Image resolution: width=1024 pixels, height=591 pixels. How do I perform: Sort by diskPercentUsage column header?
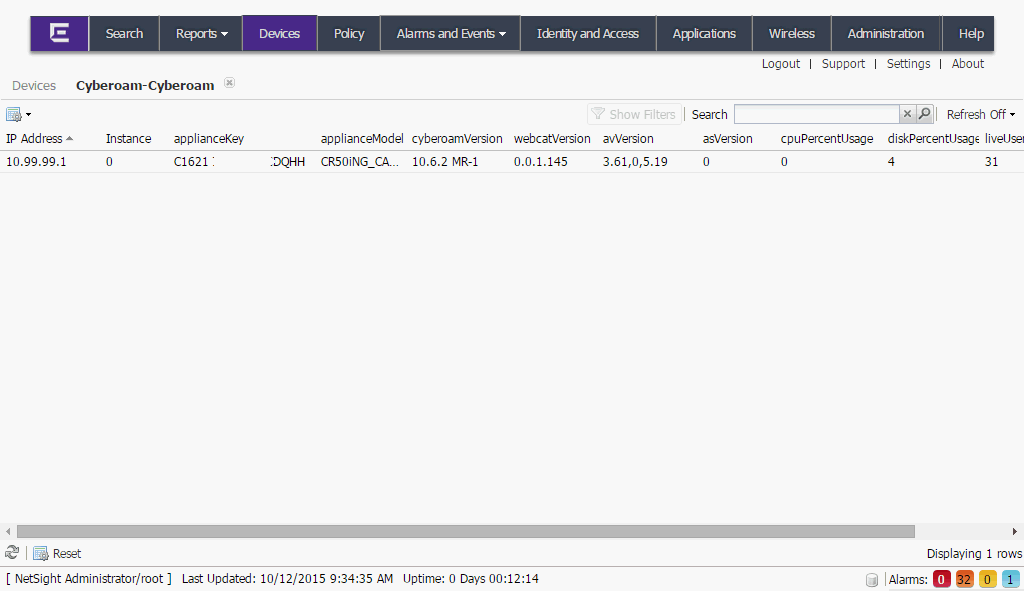[x=933, y=138]
